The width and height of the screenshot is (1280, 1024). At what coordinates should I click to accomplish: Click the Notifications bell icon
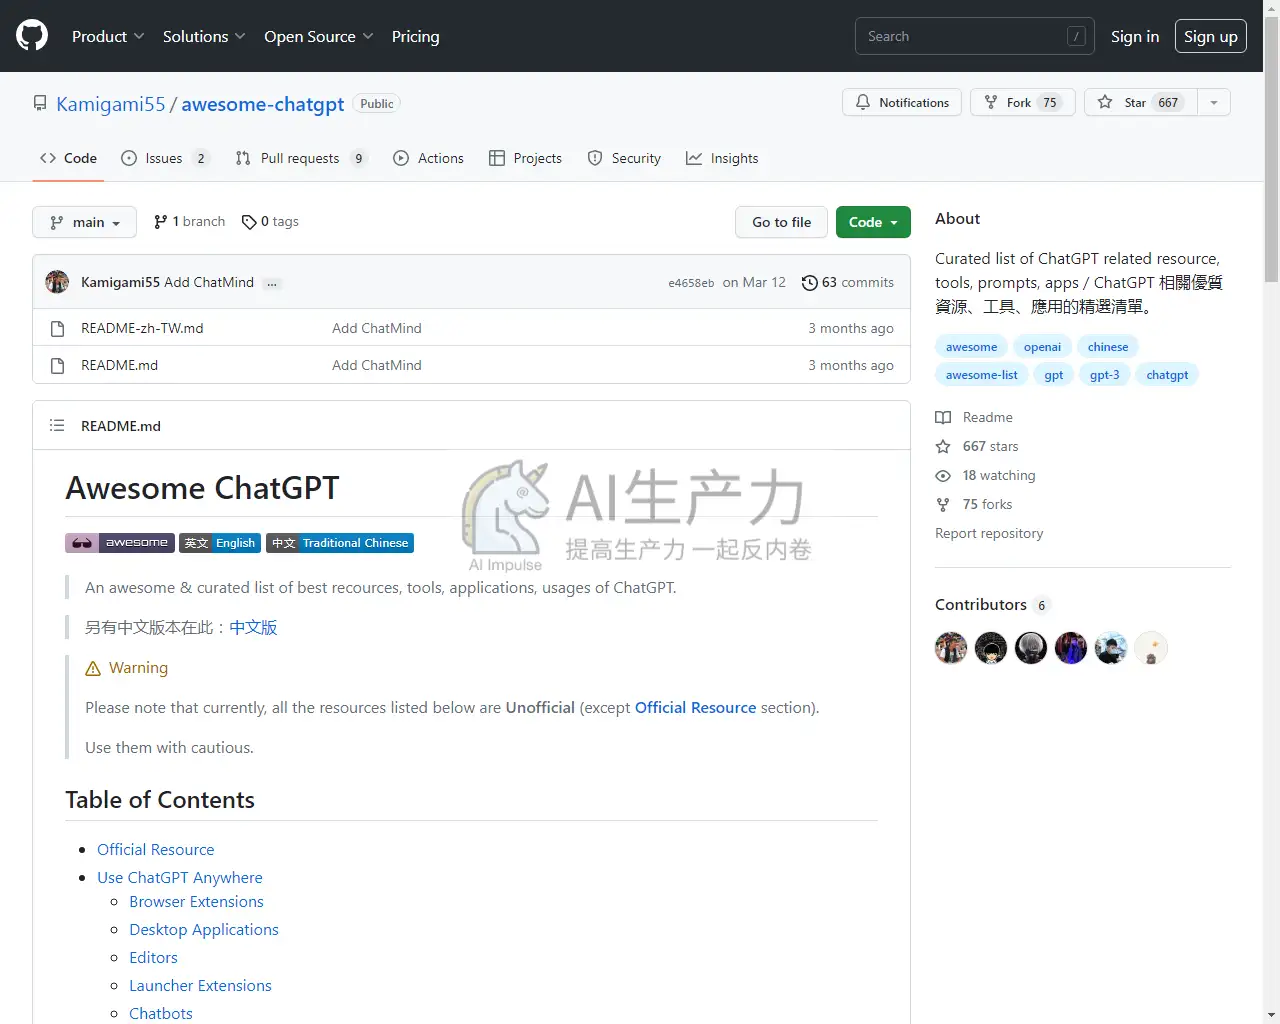863,102
